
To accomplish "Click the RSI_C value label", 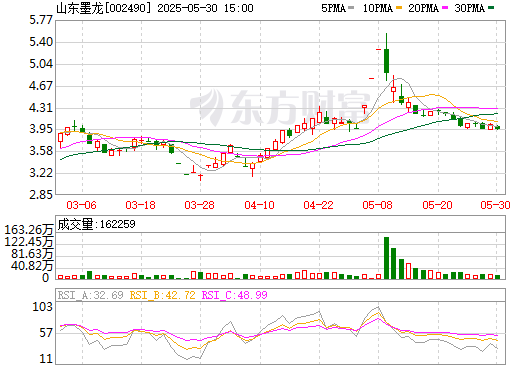I will pos(235,295).
